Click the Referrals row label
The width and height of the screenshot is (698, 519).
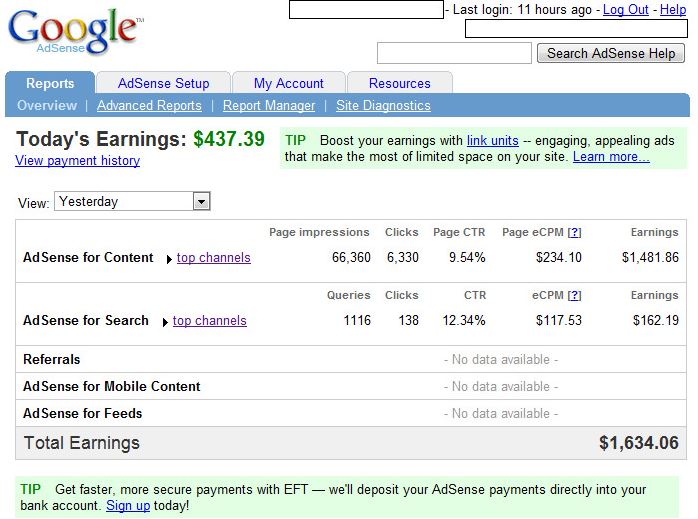[x=52, y=359]
